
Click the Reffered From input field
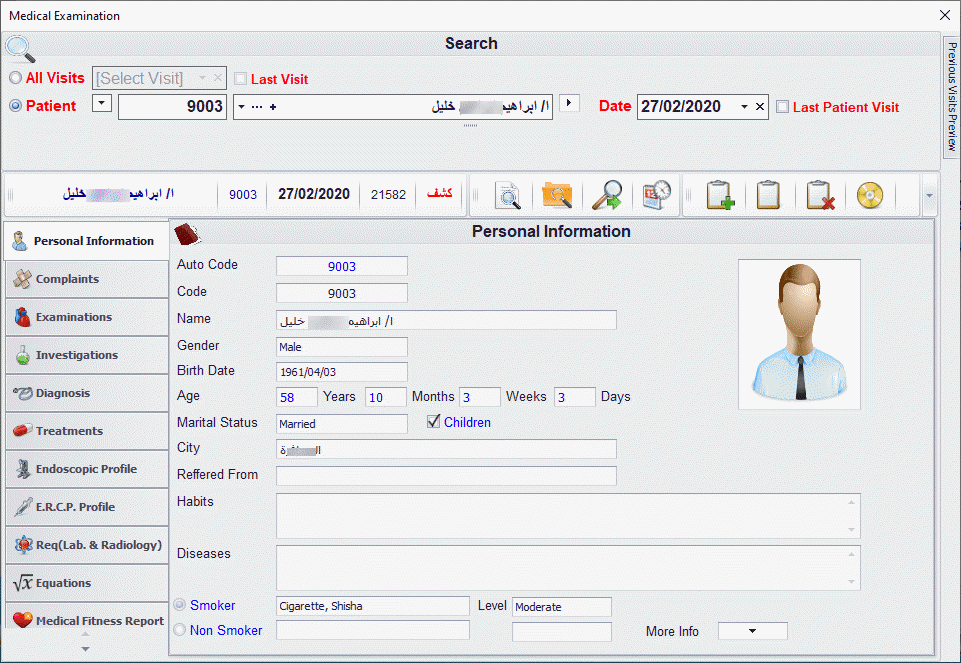pyautogui.click(x=446, y=475)
